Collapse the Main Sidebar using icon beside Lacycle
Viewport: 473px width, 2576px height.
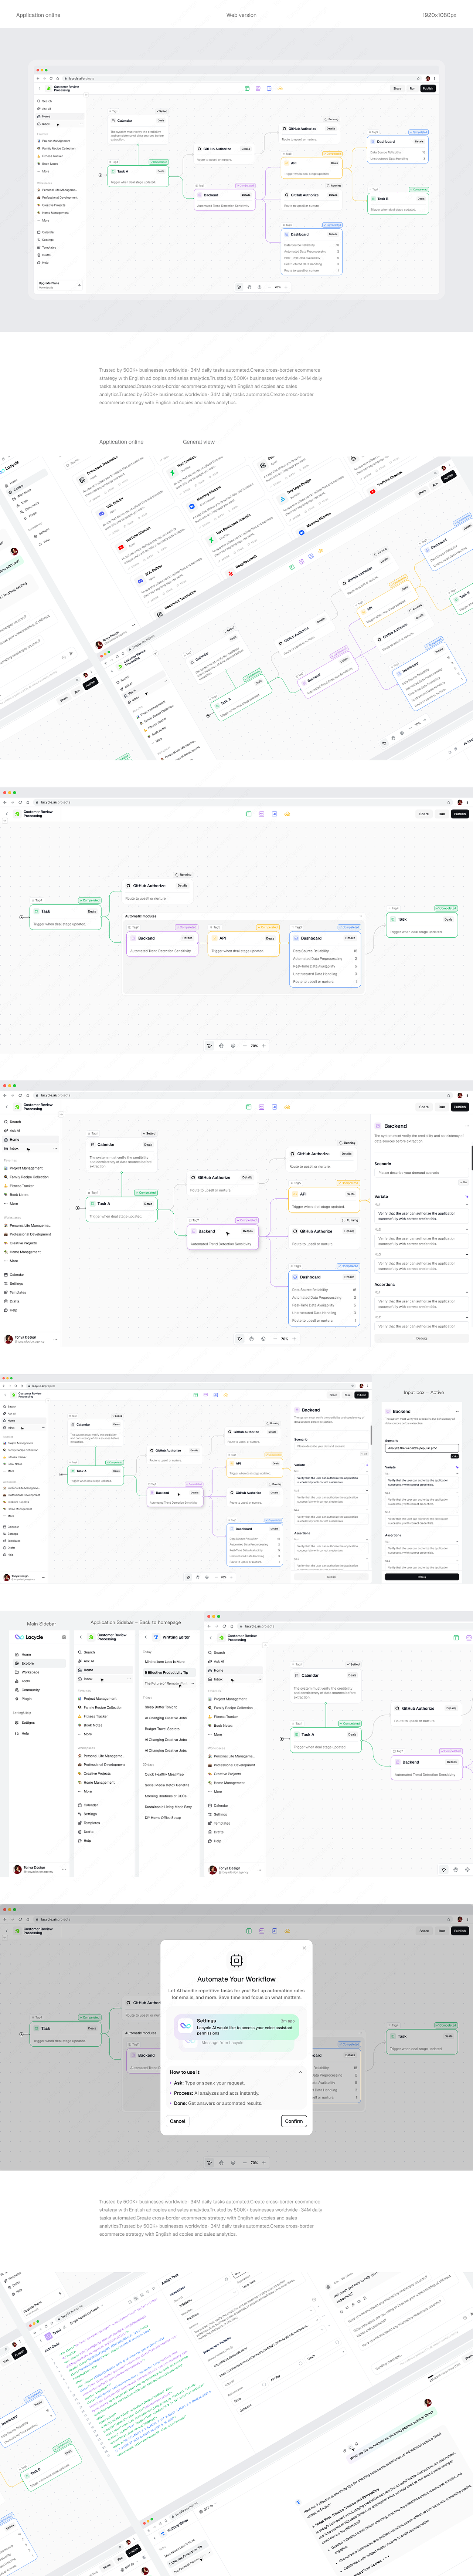[x=64, y=1637]
